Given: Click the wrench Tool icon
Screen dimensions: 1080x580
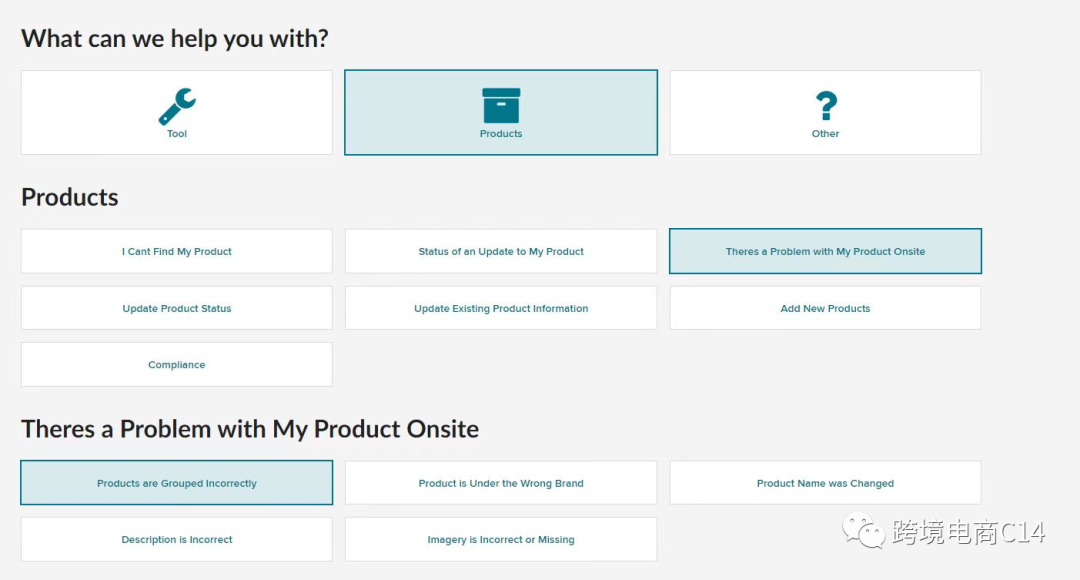Looking at the screenshot, I should click(177, 106).
